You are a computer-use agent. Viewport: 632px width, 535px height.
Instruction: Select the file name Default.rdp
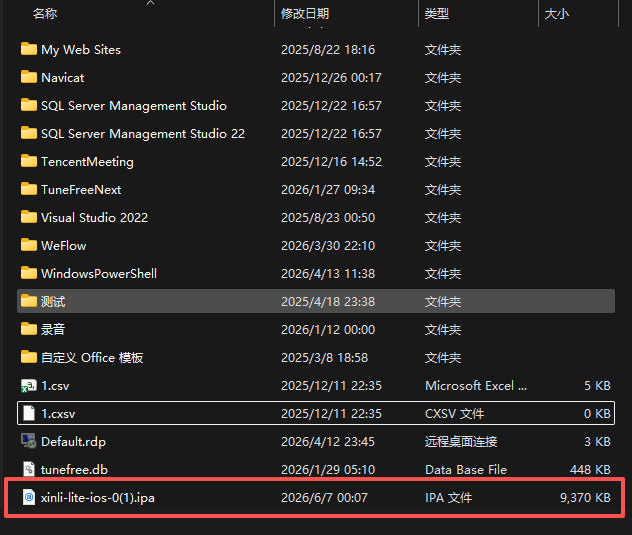tap(73, 441)
